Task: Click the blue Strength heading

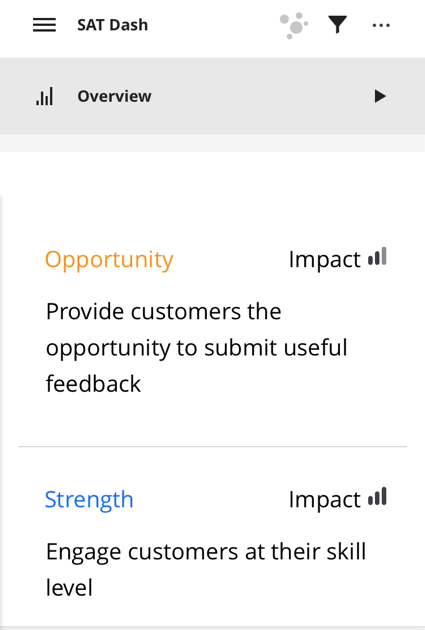Action: coord(89,500)
